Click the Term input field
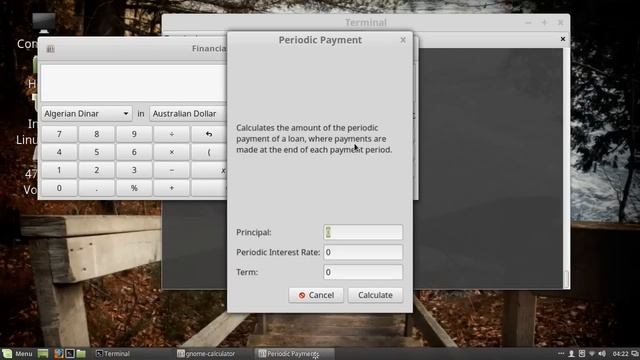Screen dimensions: 640x360 click(x=363, y=272)
